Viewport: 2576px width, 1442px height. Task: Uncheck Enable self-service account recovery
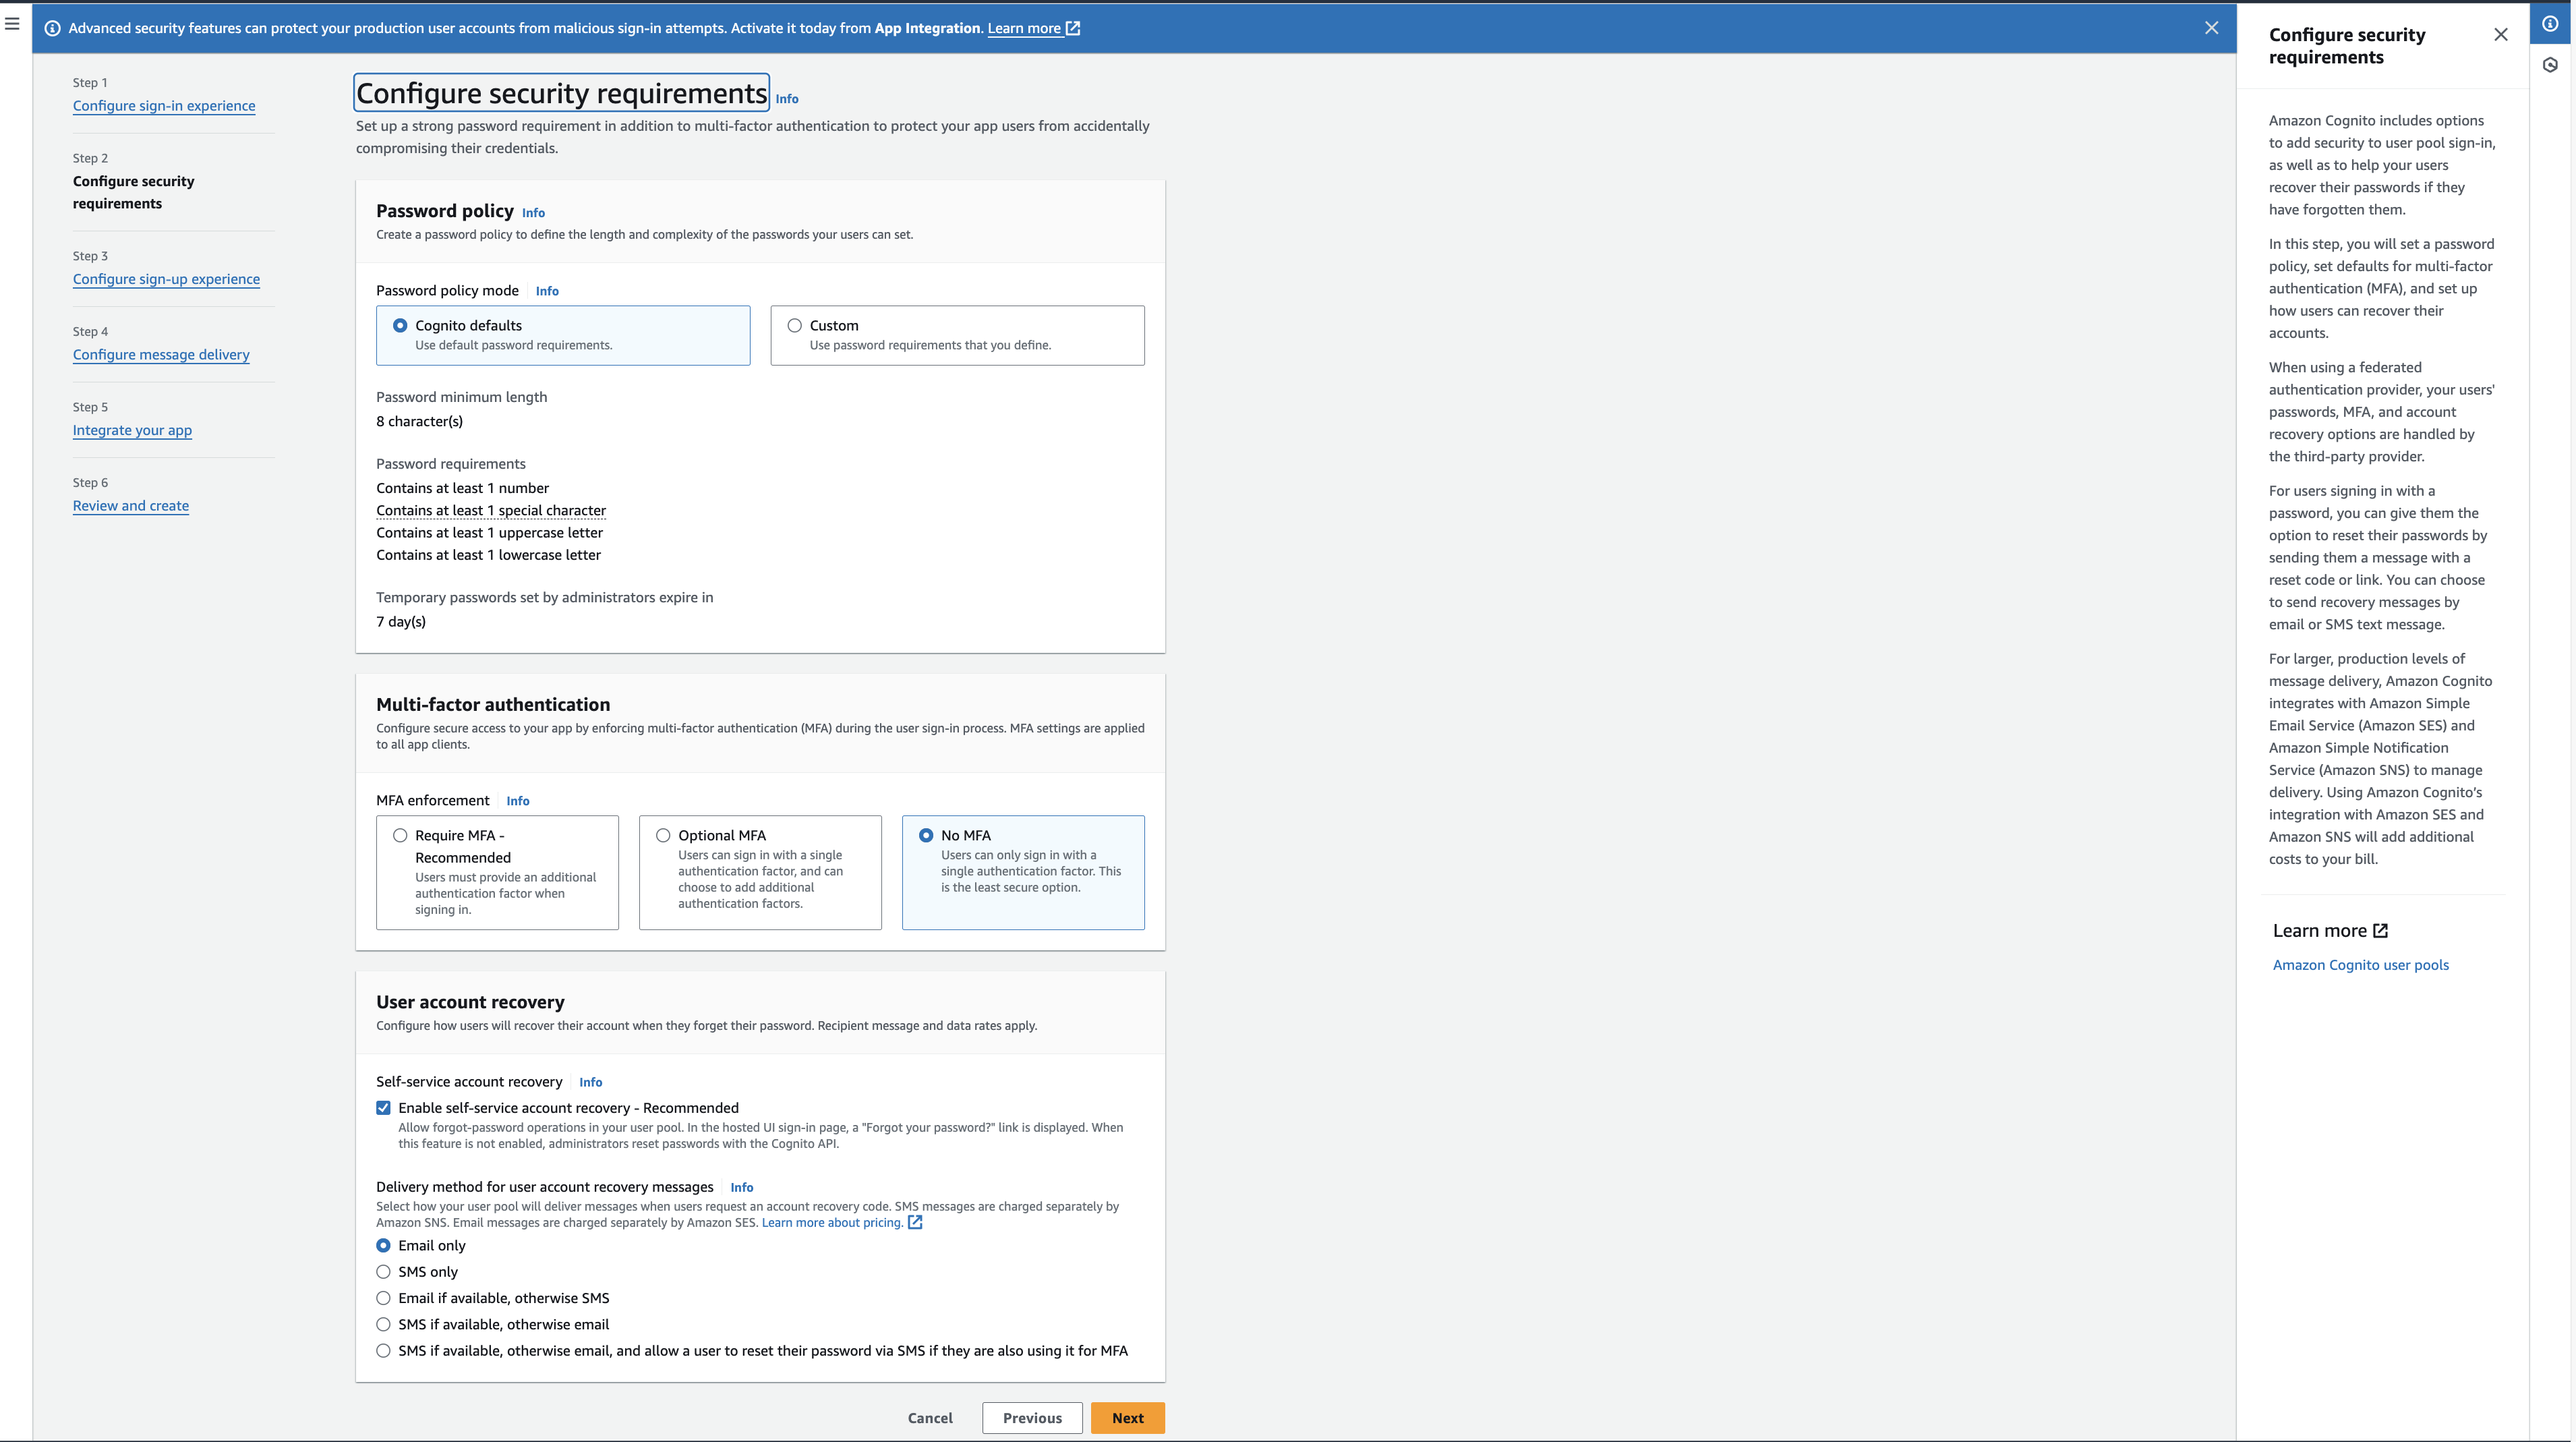click(x=383, y=1108)
